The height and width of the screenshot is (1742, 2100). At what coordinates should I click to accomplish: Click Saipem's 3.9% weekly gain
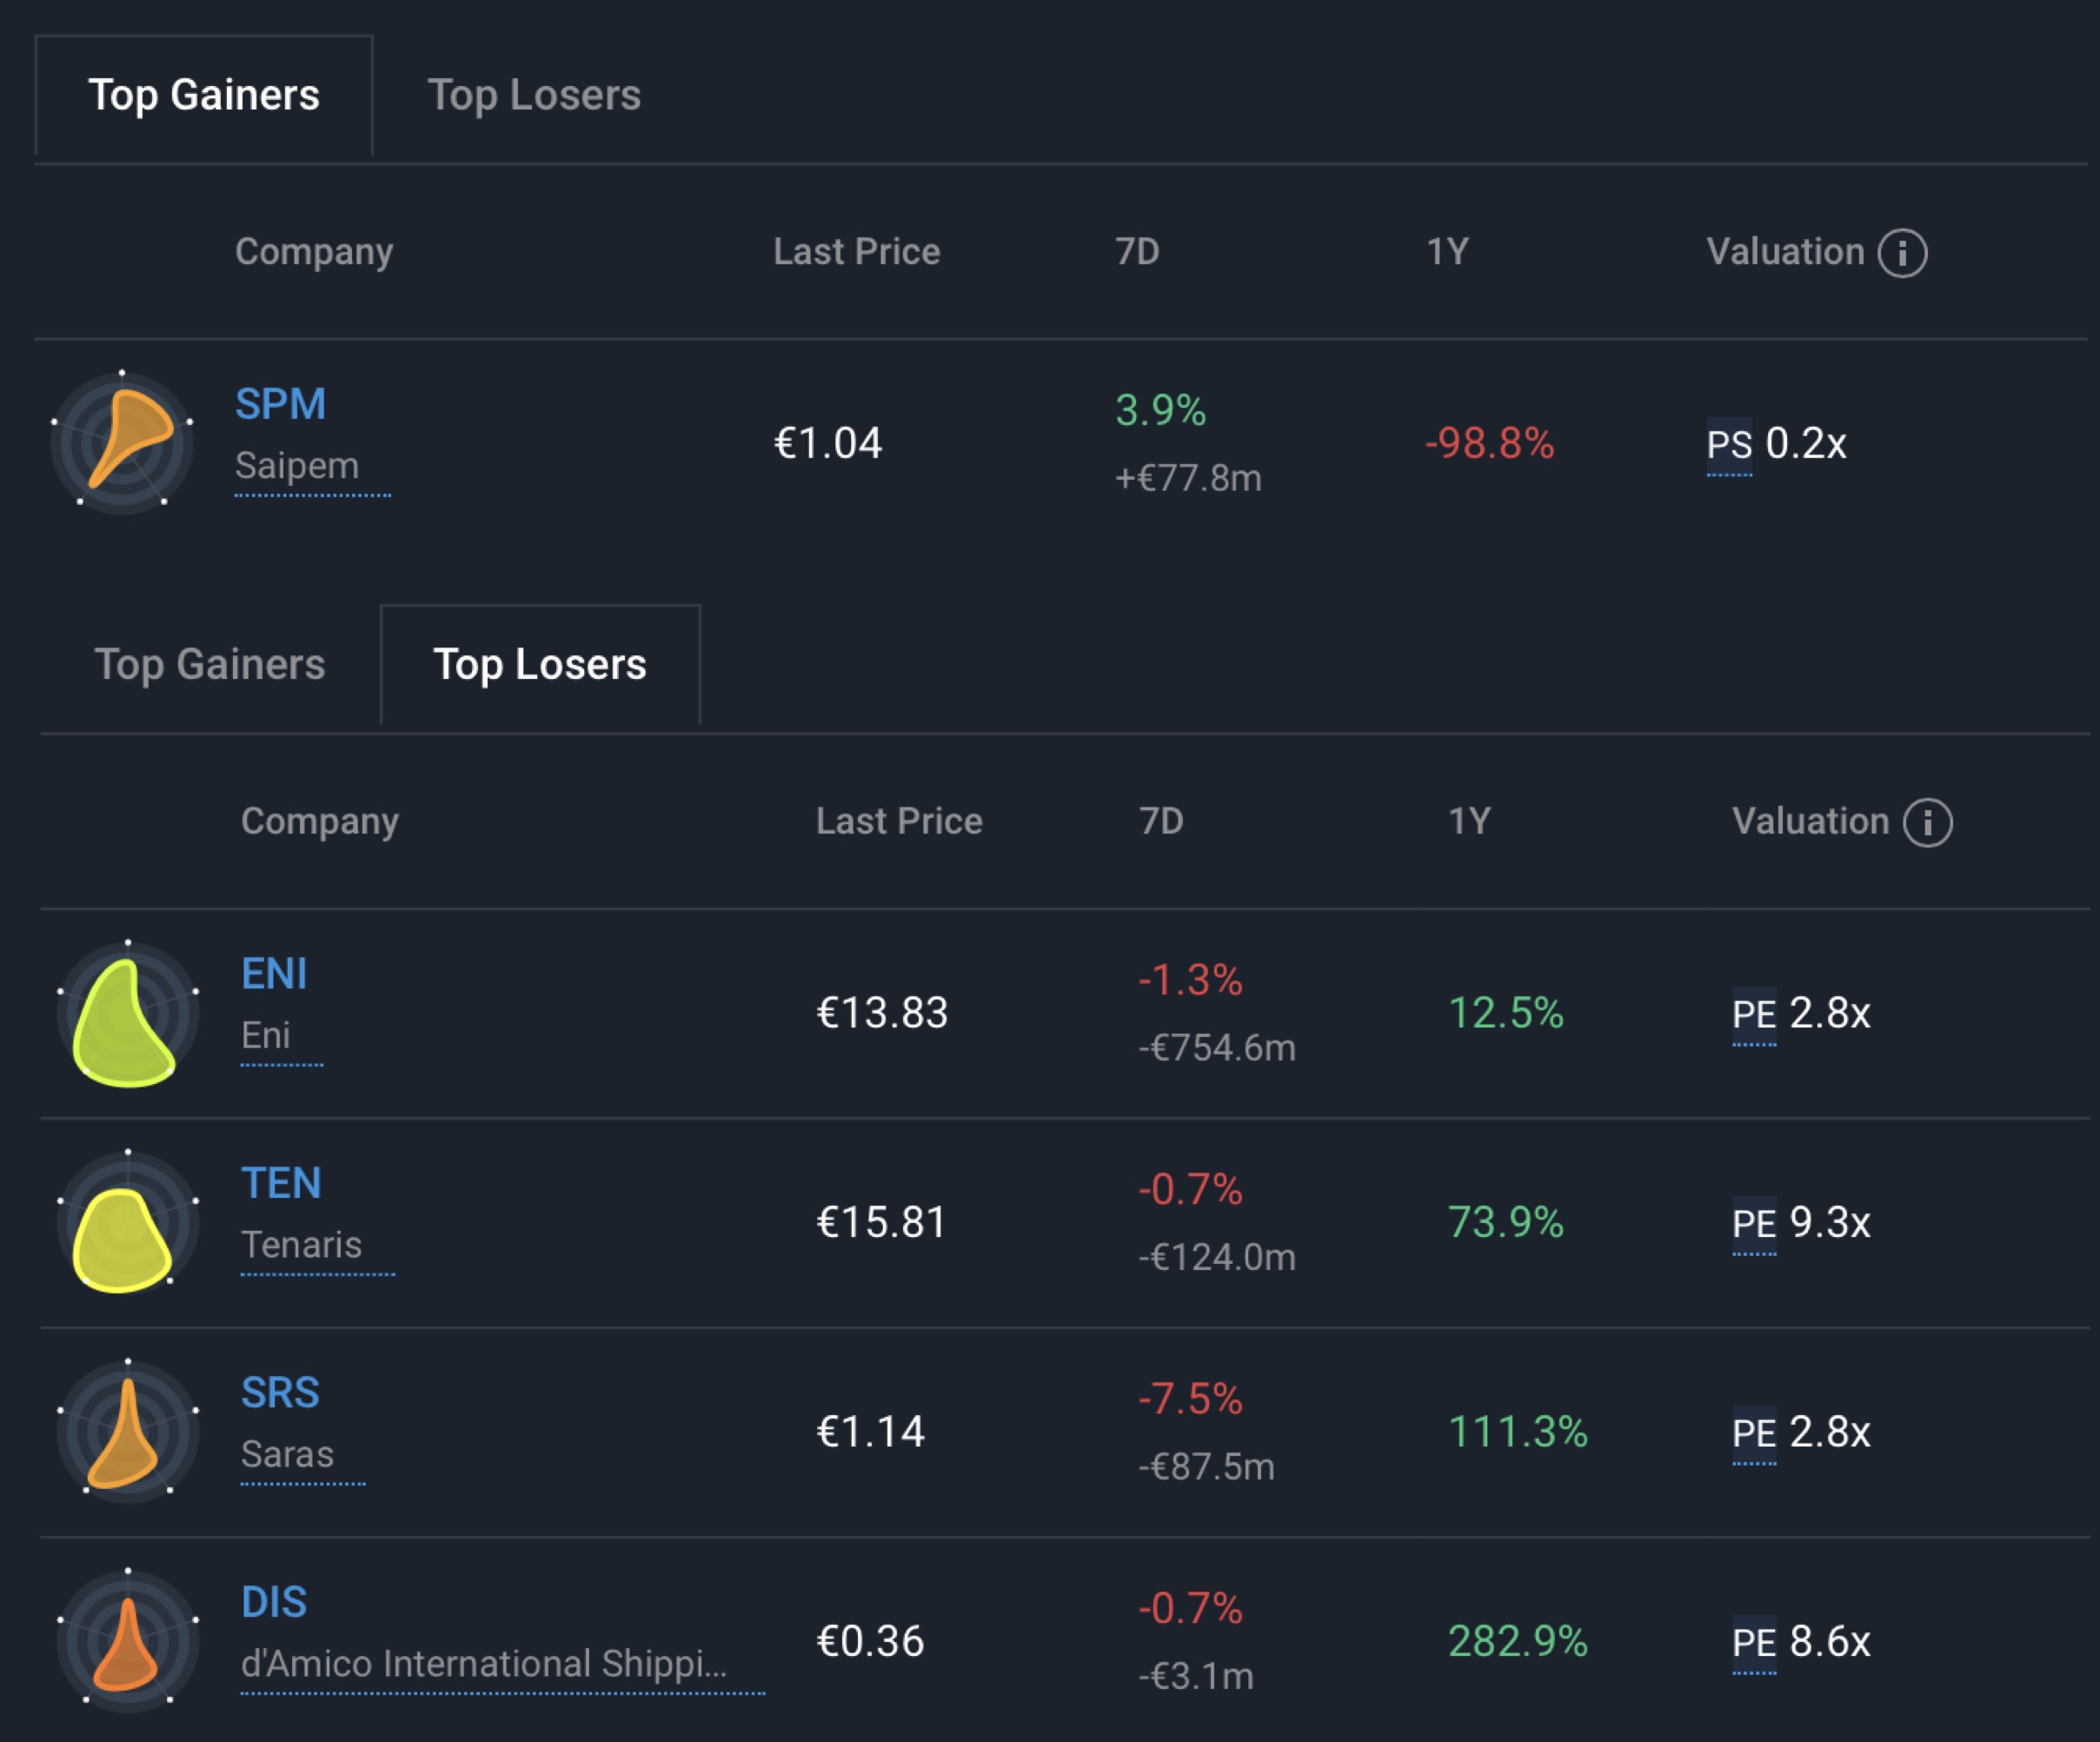point(1161,410)
